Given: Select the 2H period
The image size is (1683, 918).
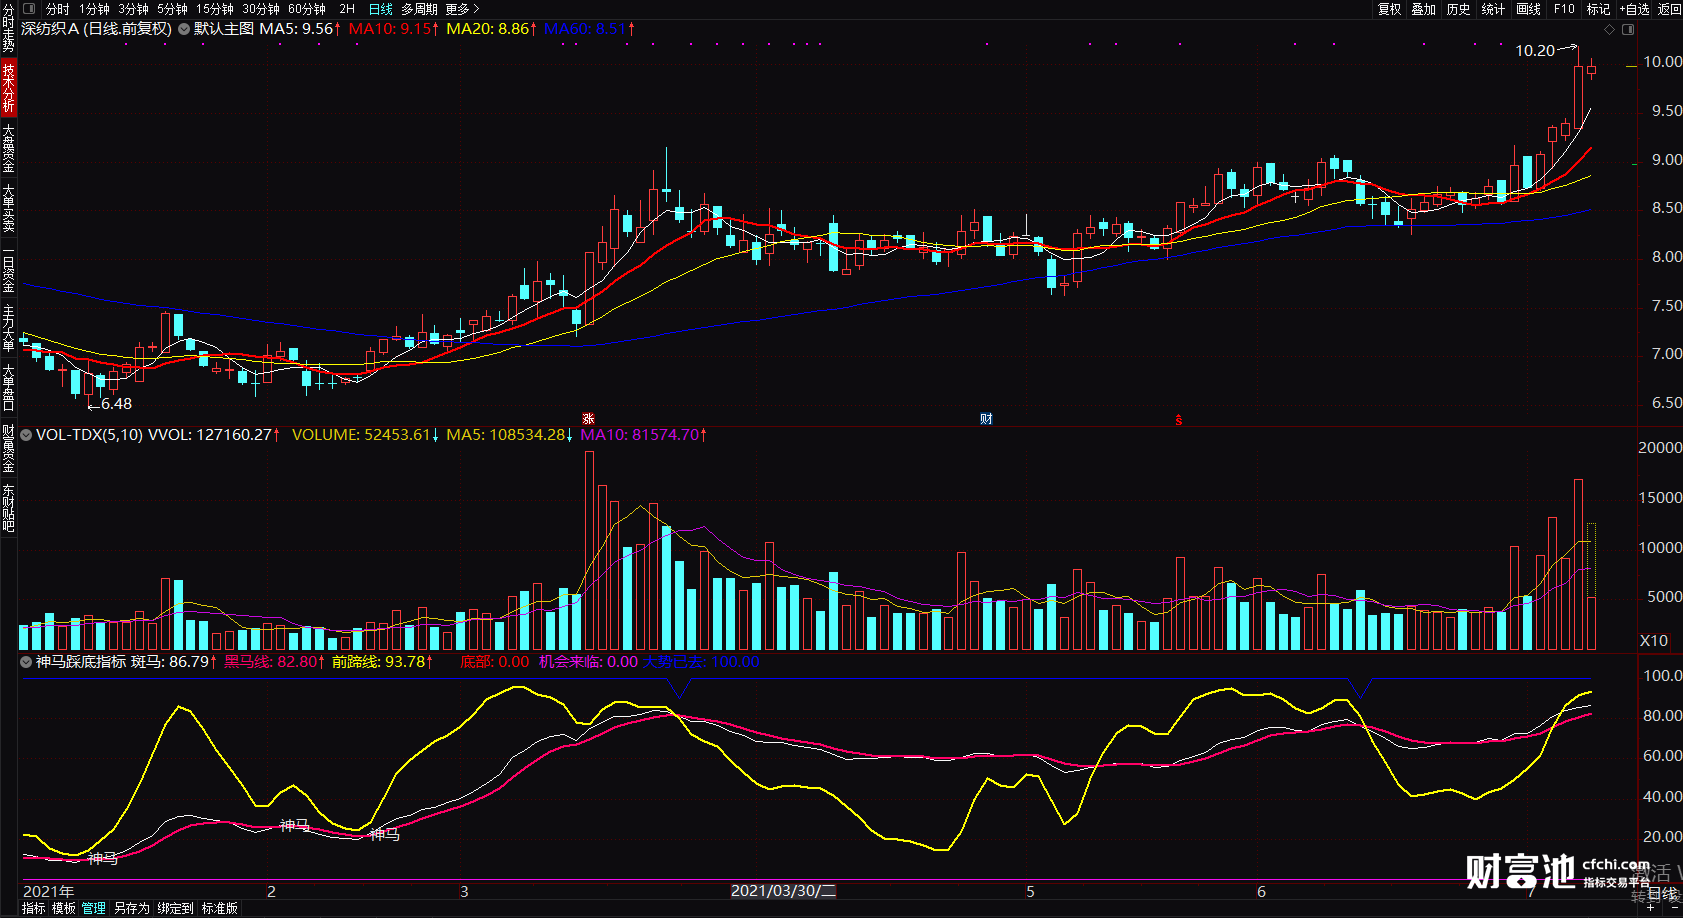Looking at the screenshot, I should point(347,9).
